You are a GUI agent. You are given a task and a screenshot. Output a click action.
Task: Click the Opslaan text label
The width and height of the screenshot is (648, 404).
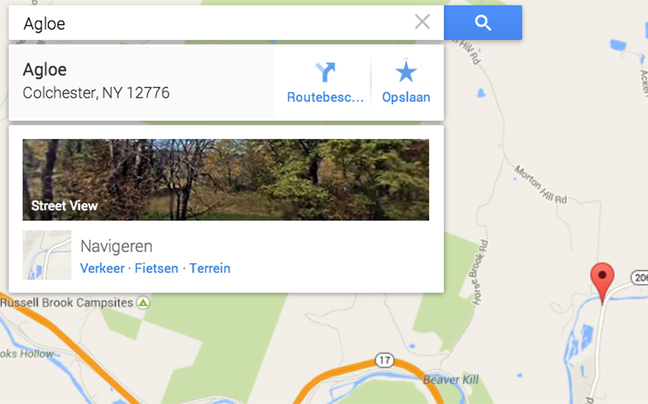pos(406,97)
